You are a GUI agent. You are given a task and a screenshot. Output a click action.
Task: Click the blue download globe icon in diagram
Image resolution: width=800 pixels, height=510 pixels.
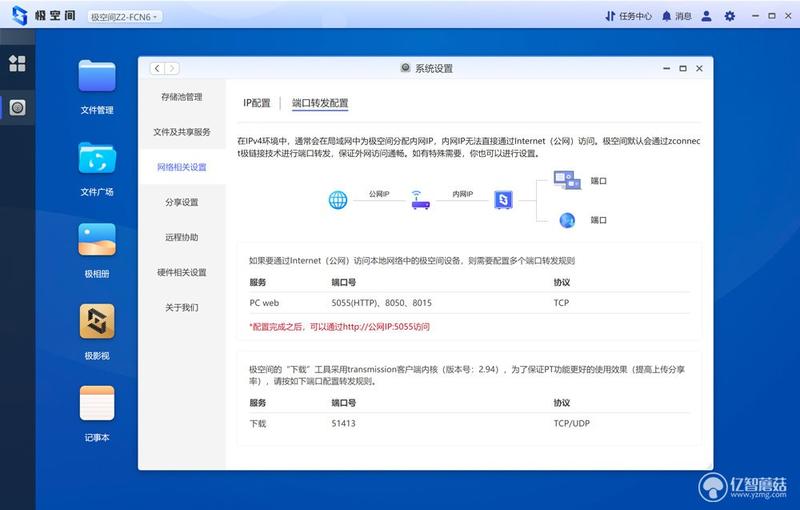coord(567,220)
